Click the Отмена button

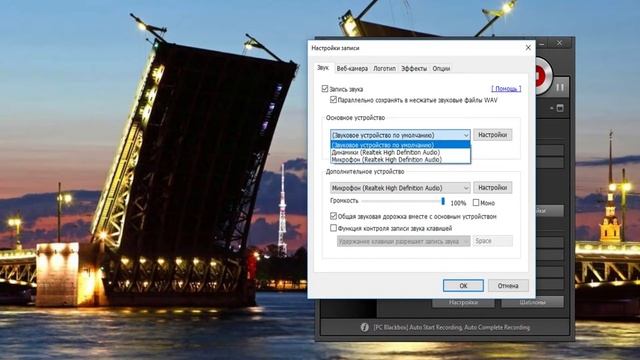tap(508, 286)
